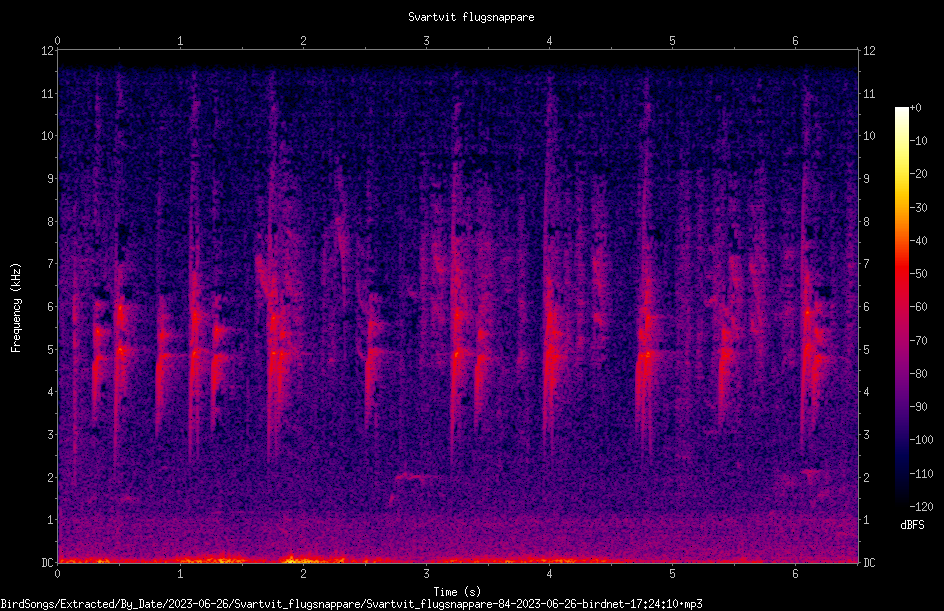Click the '-90' value on the color scale
Viewport: 944px width, 611px height.
(x=918, y=407)
